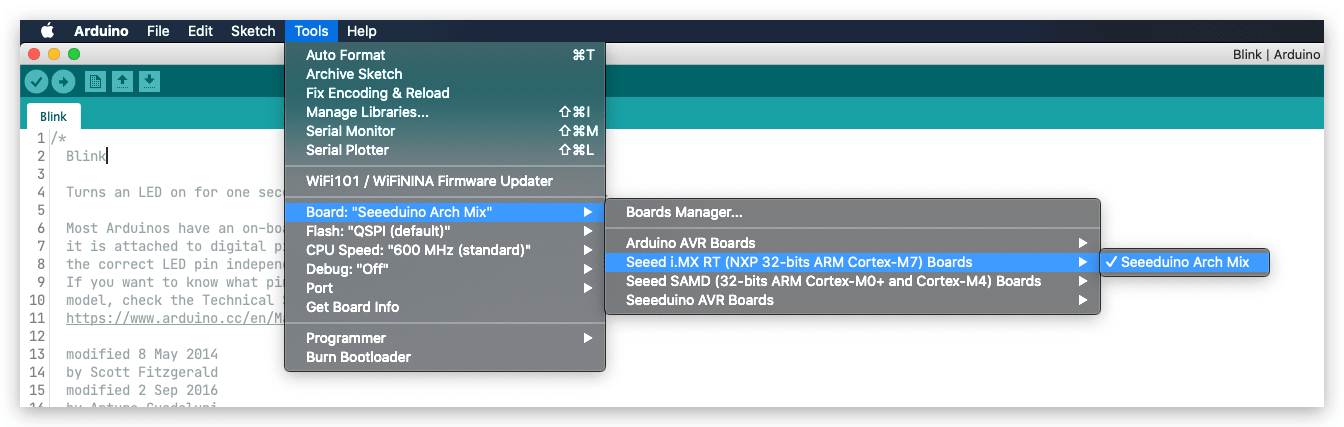Expand Seeed SAMD Boards submenu
1344x427 pixels.
[x=853, y=281]
